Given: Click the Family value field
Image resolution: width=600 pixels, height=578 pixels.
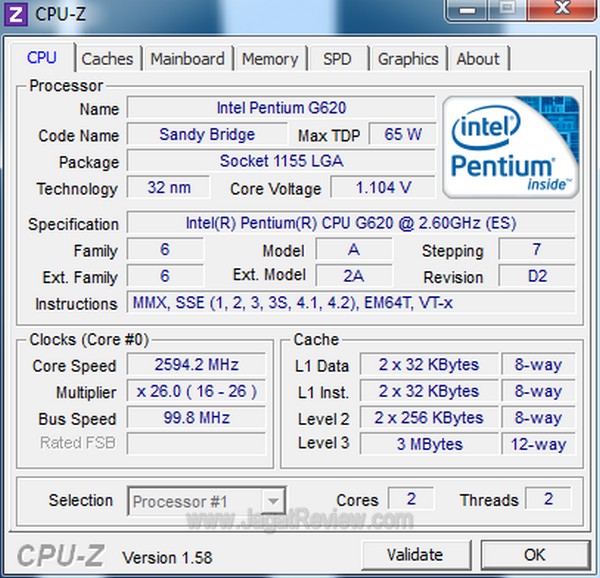Looking at the screenshot, I should (x=165, y=249).
